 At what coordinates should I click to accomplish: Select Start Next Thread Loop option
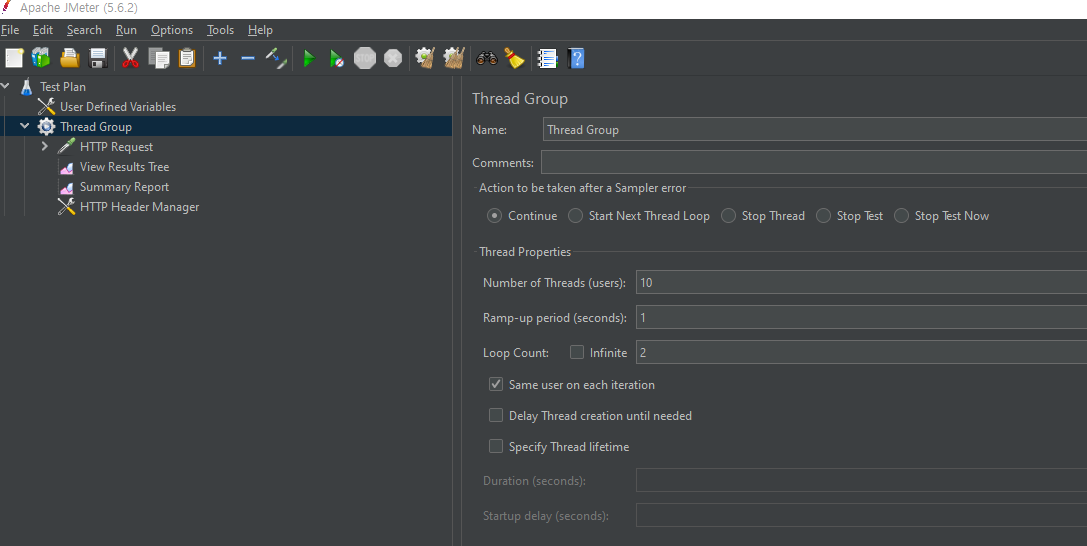point(575,215)
